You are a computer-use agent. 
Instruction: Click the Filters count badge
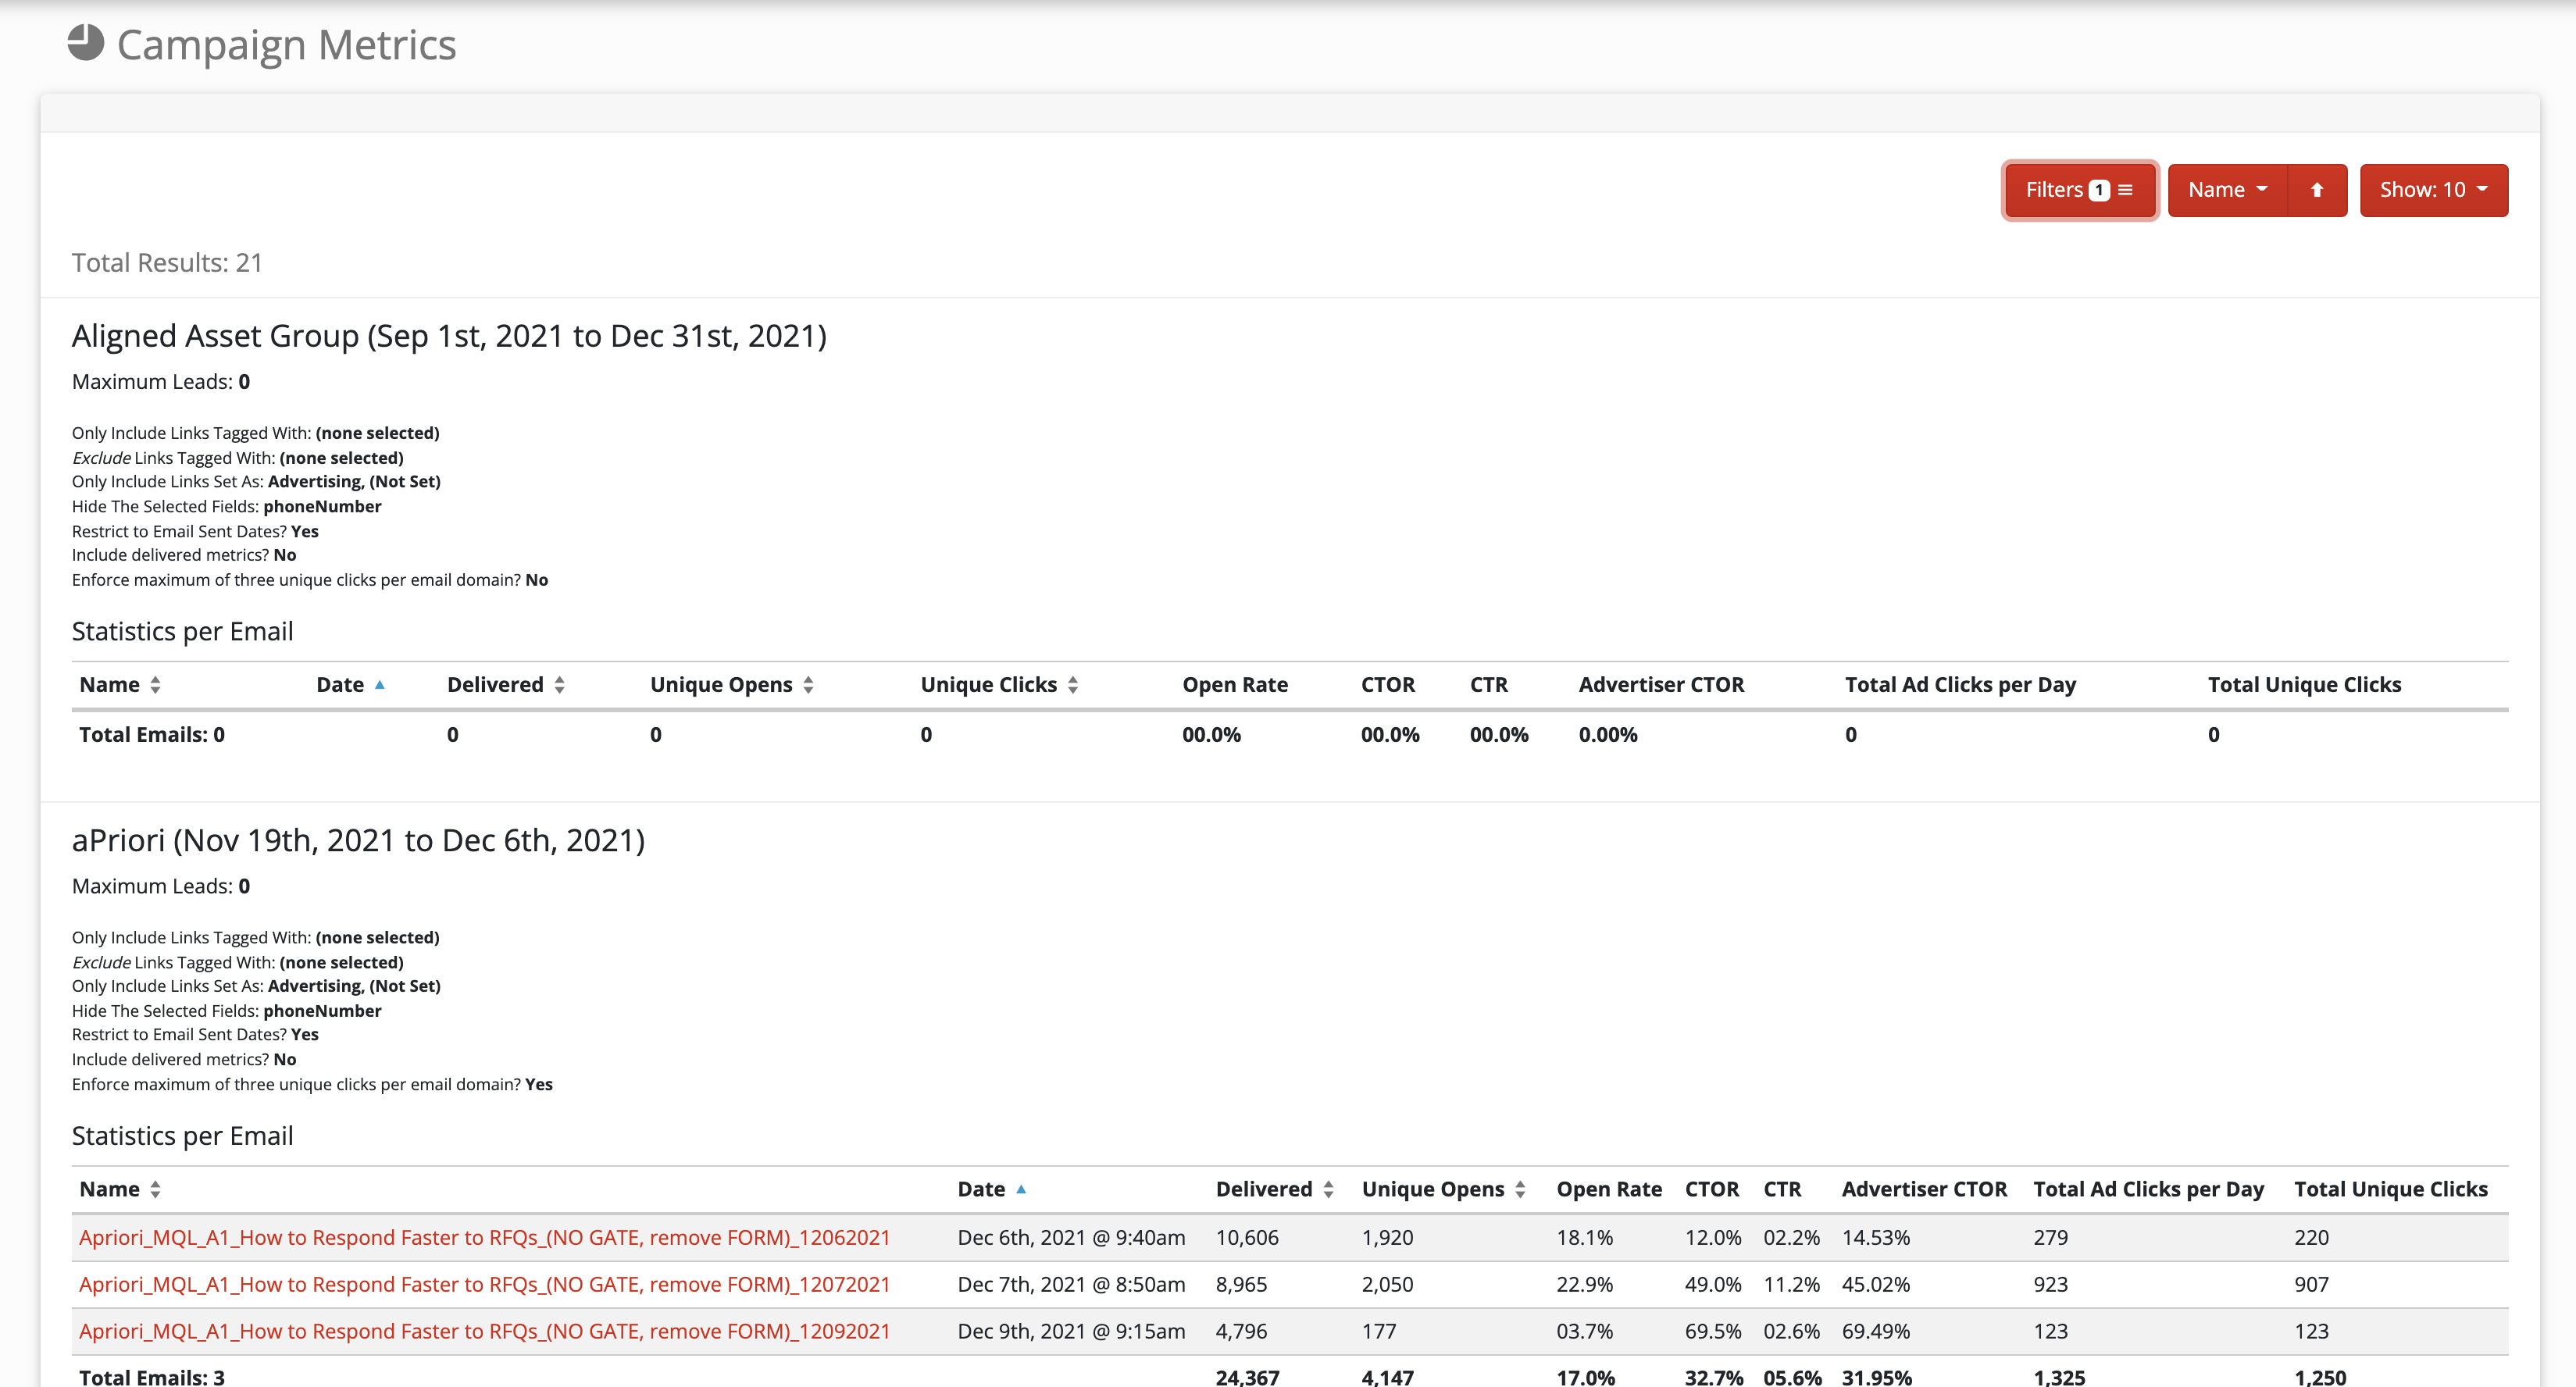pyautogui.click(x=2099, y=190)
